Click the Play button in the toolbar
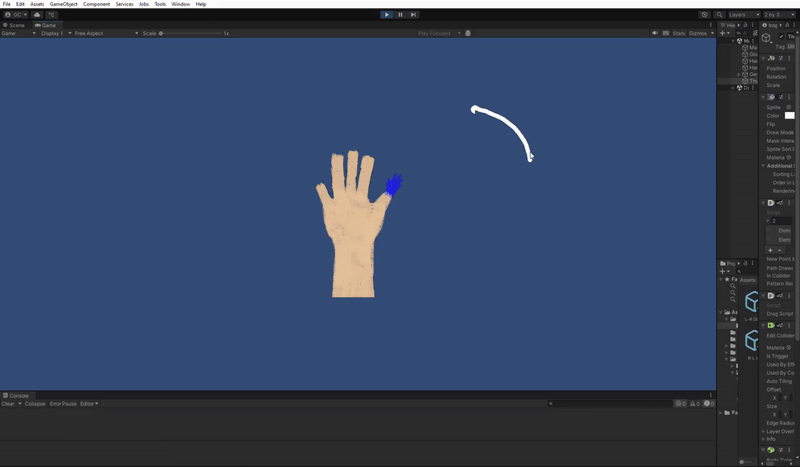This screenshot has height=467, width=800. pyautogui.click(x=387, y=15)
